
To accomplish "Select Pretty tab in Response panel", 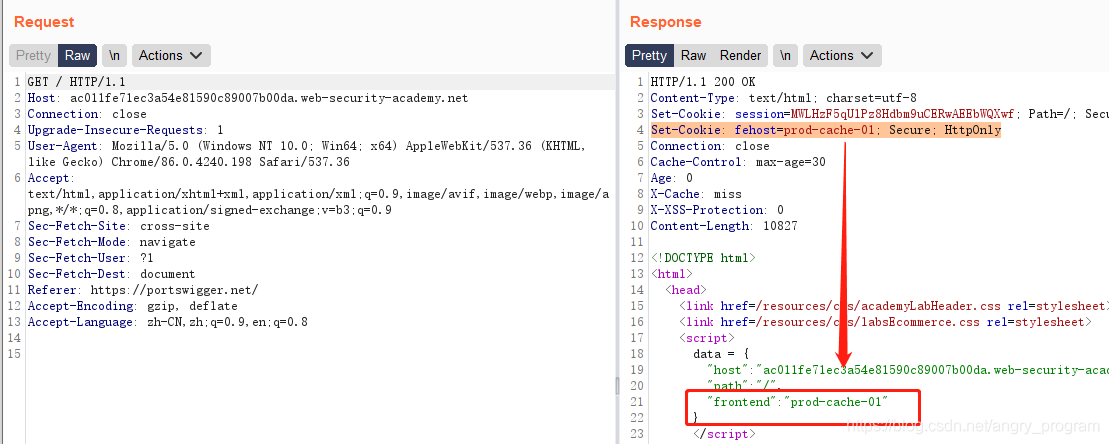I will 649,55.
